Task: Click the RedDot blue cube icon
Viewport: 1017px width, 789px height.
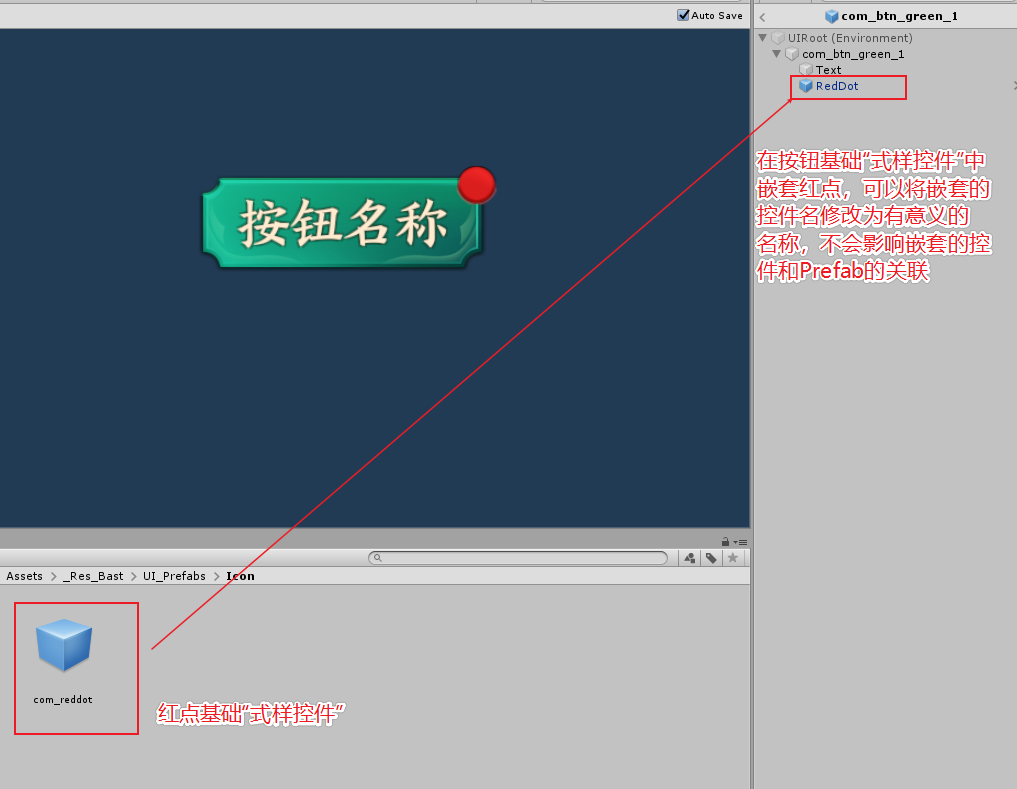Action: tap(806, 86)
